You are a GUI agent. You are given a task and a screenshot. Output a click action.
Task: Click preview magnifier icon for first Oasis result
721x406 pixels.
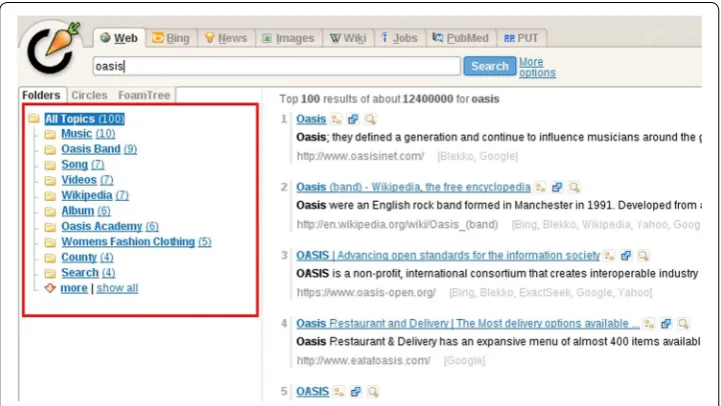pos(370,120)
